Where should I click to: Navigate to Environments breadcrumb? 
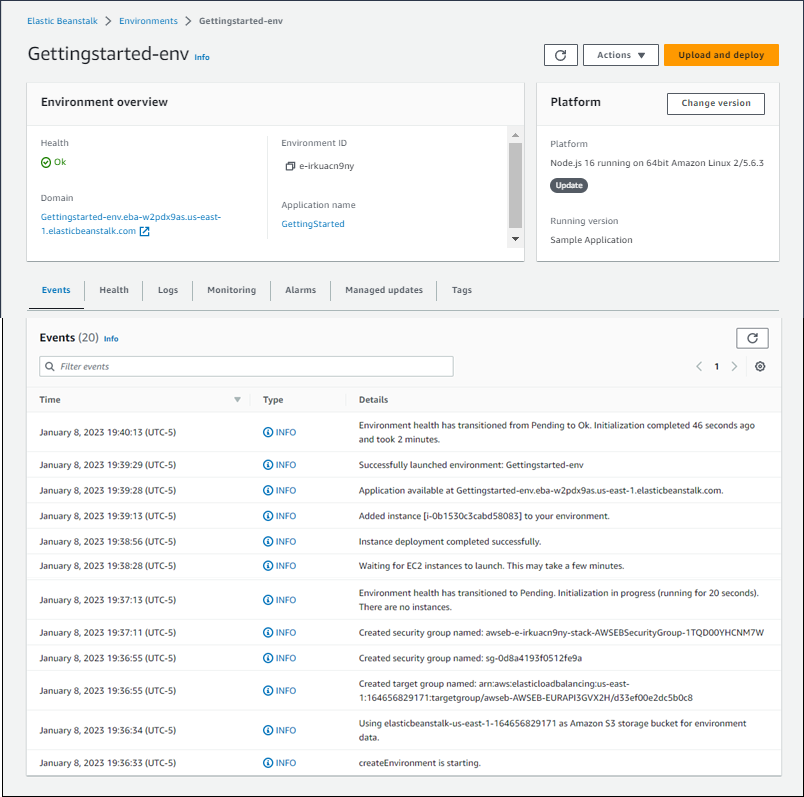[x=148, y=21]
